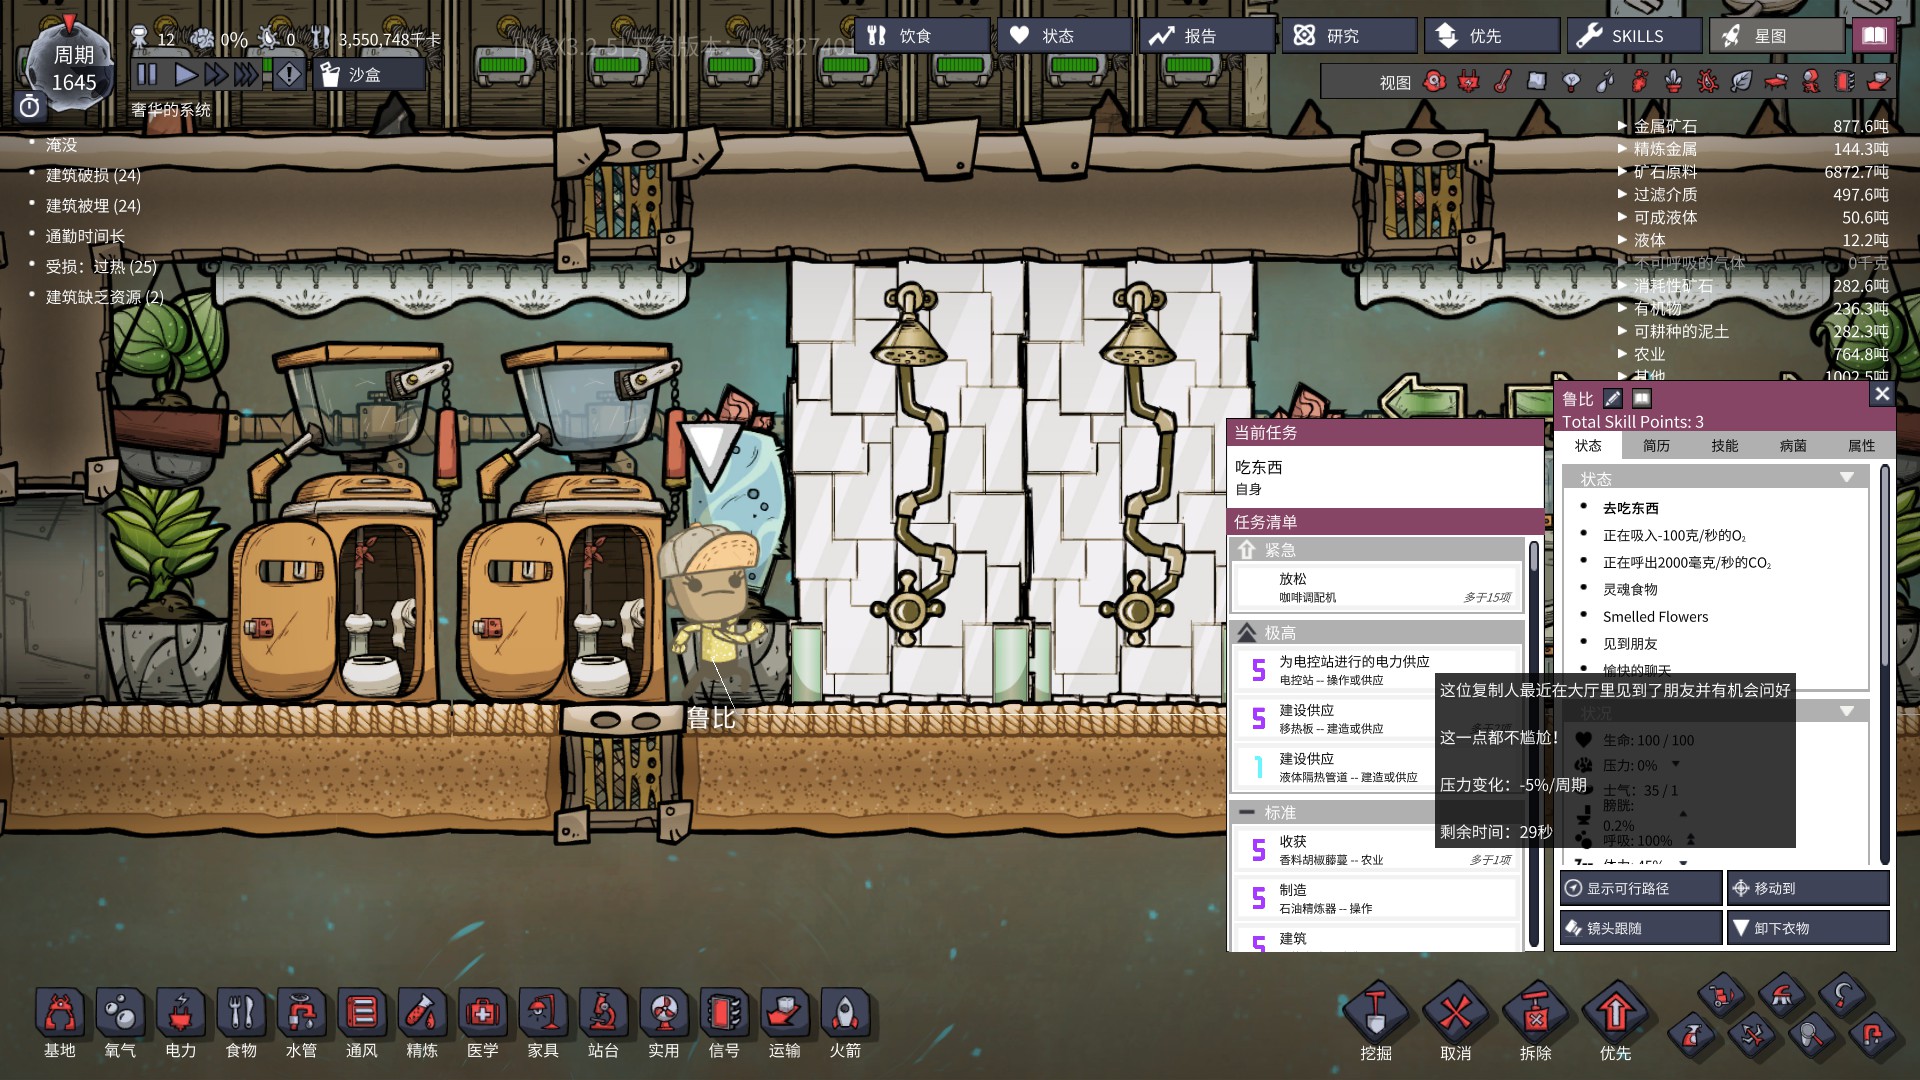Toggle 沙盒 sandbox mode

(x=369, y=75)
